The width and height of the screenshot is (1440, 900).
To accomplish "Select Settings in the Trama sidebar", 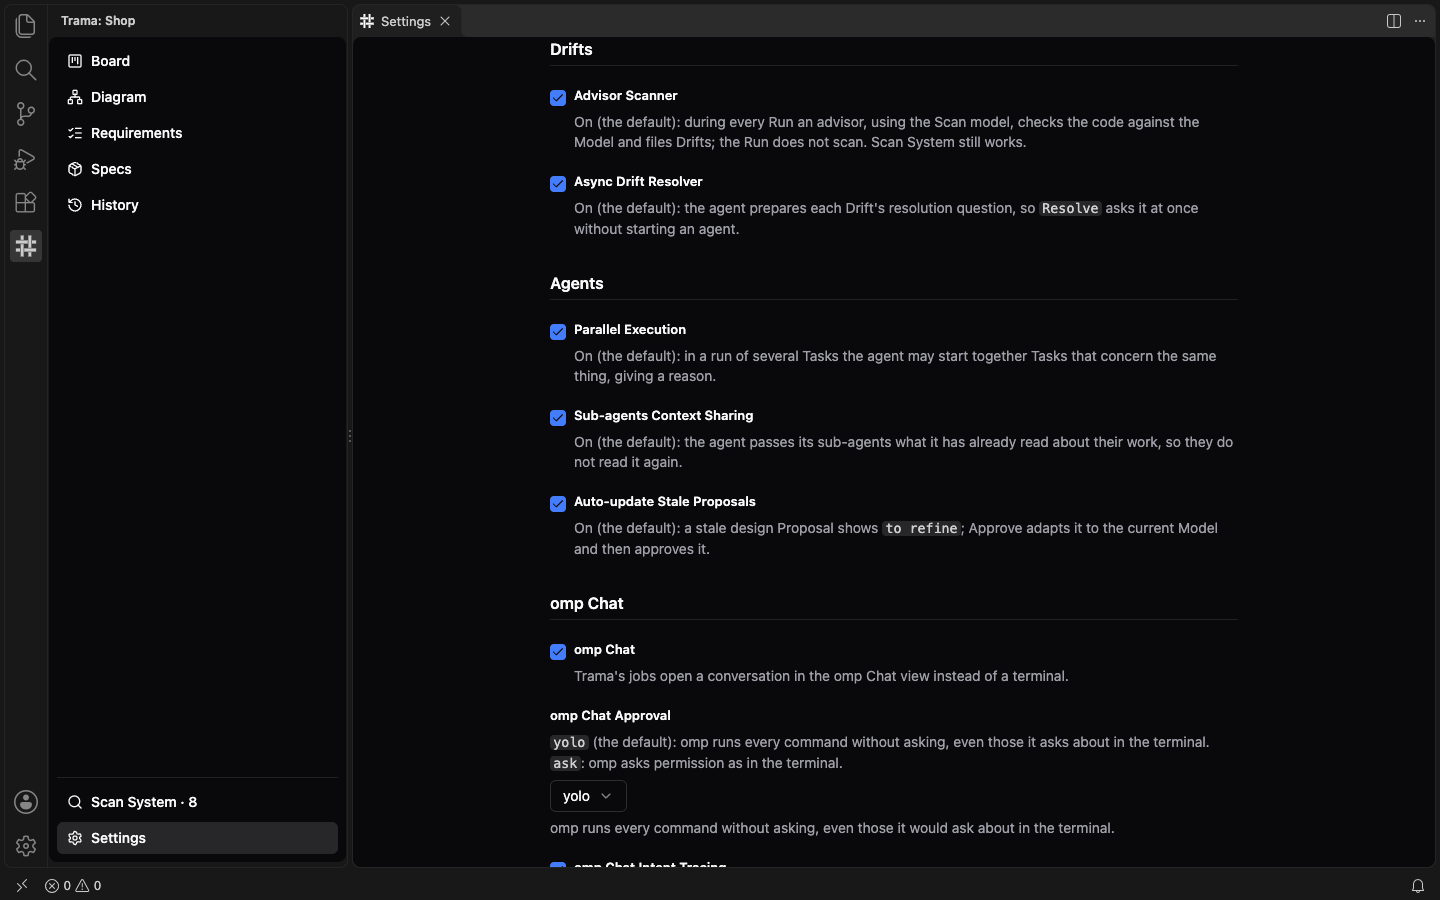I will [197, 838].
